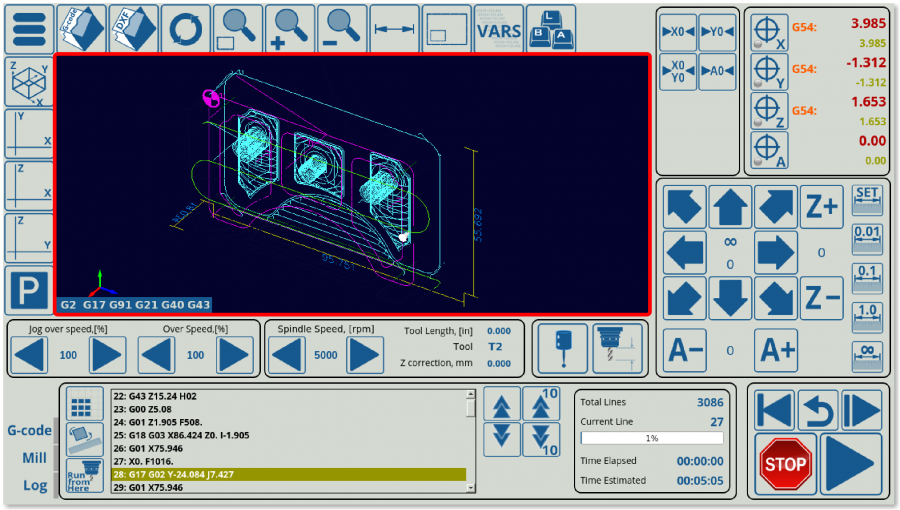Jog diagonally down-right

(776, 298)
